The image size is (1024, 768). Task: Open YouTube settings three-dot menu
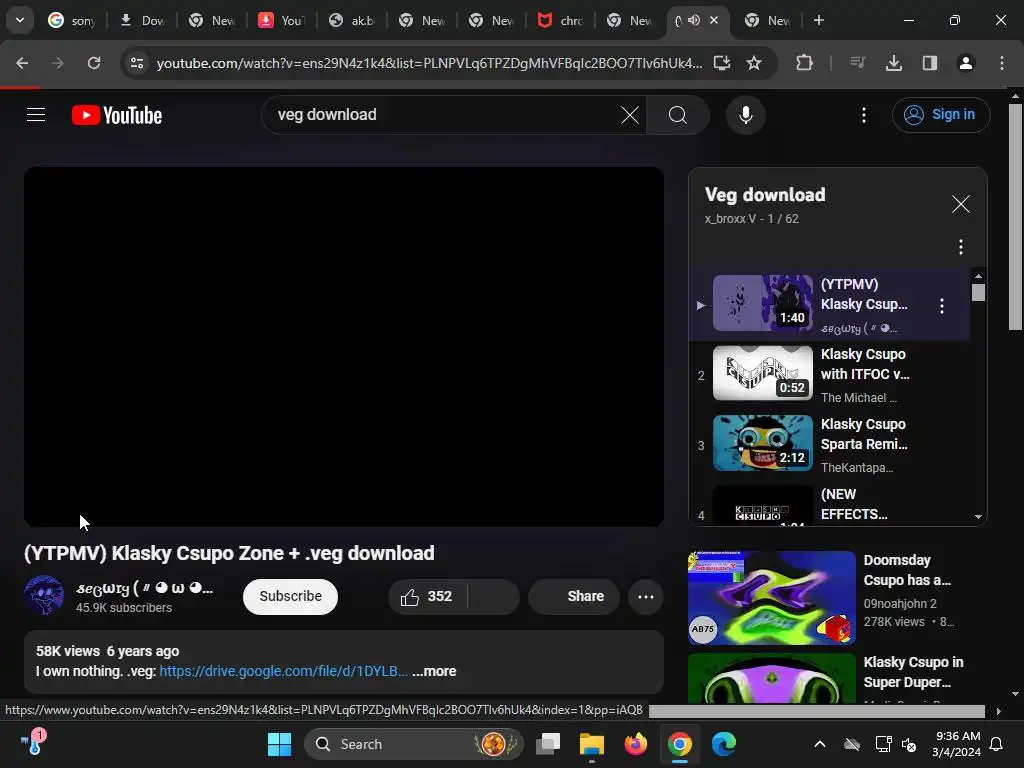pos(863,115)
